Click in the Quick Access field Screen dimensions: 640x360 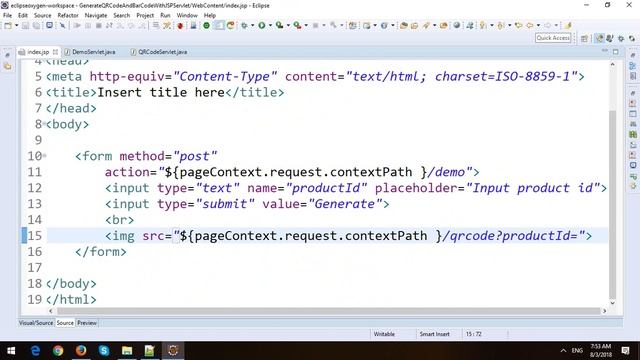(x=553, y=38)
